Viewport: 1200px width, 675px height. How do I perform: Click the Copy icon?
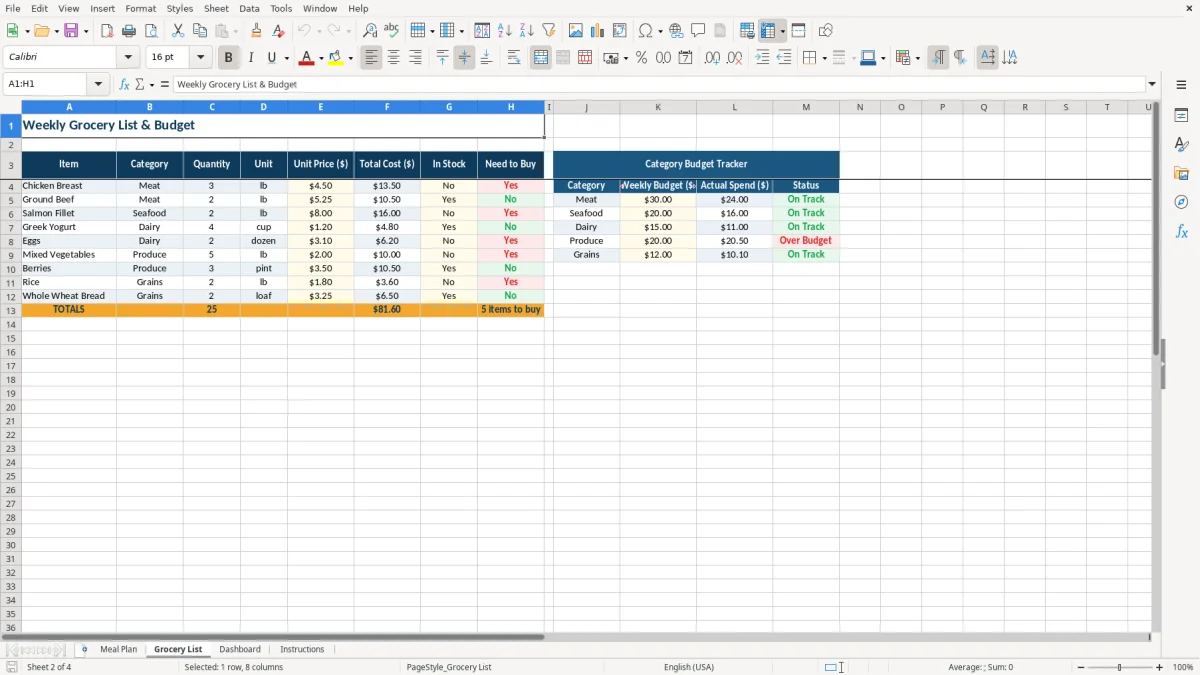pos(199,31)
